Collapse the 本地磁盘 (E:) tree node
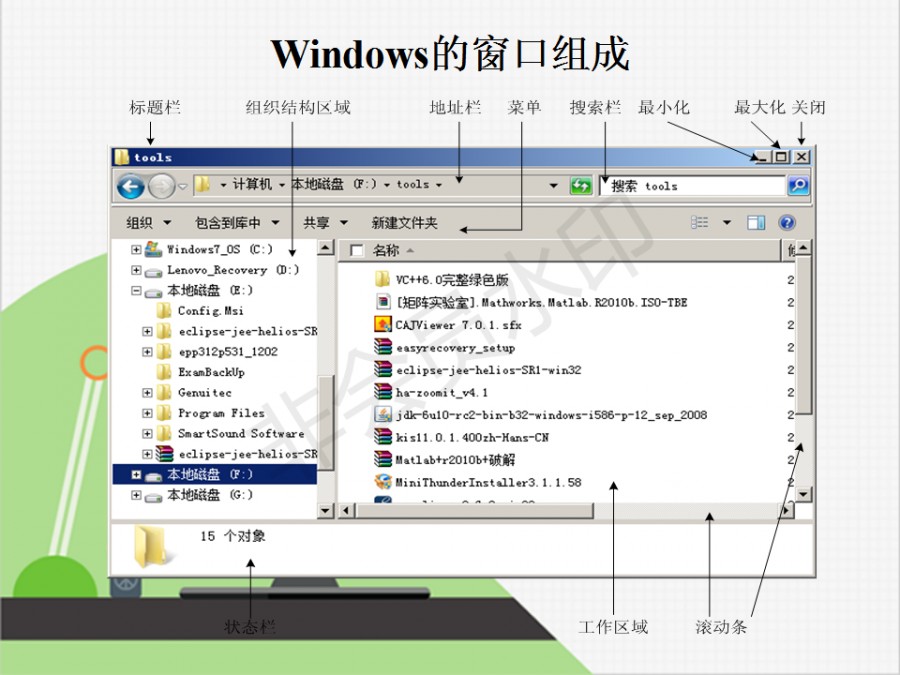900x675 pixels. coord(136,291)
